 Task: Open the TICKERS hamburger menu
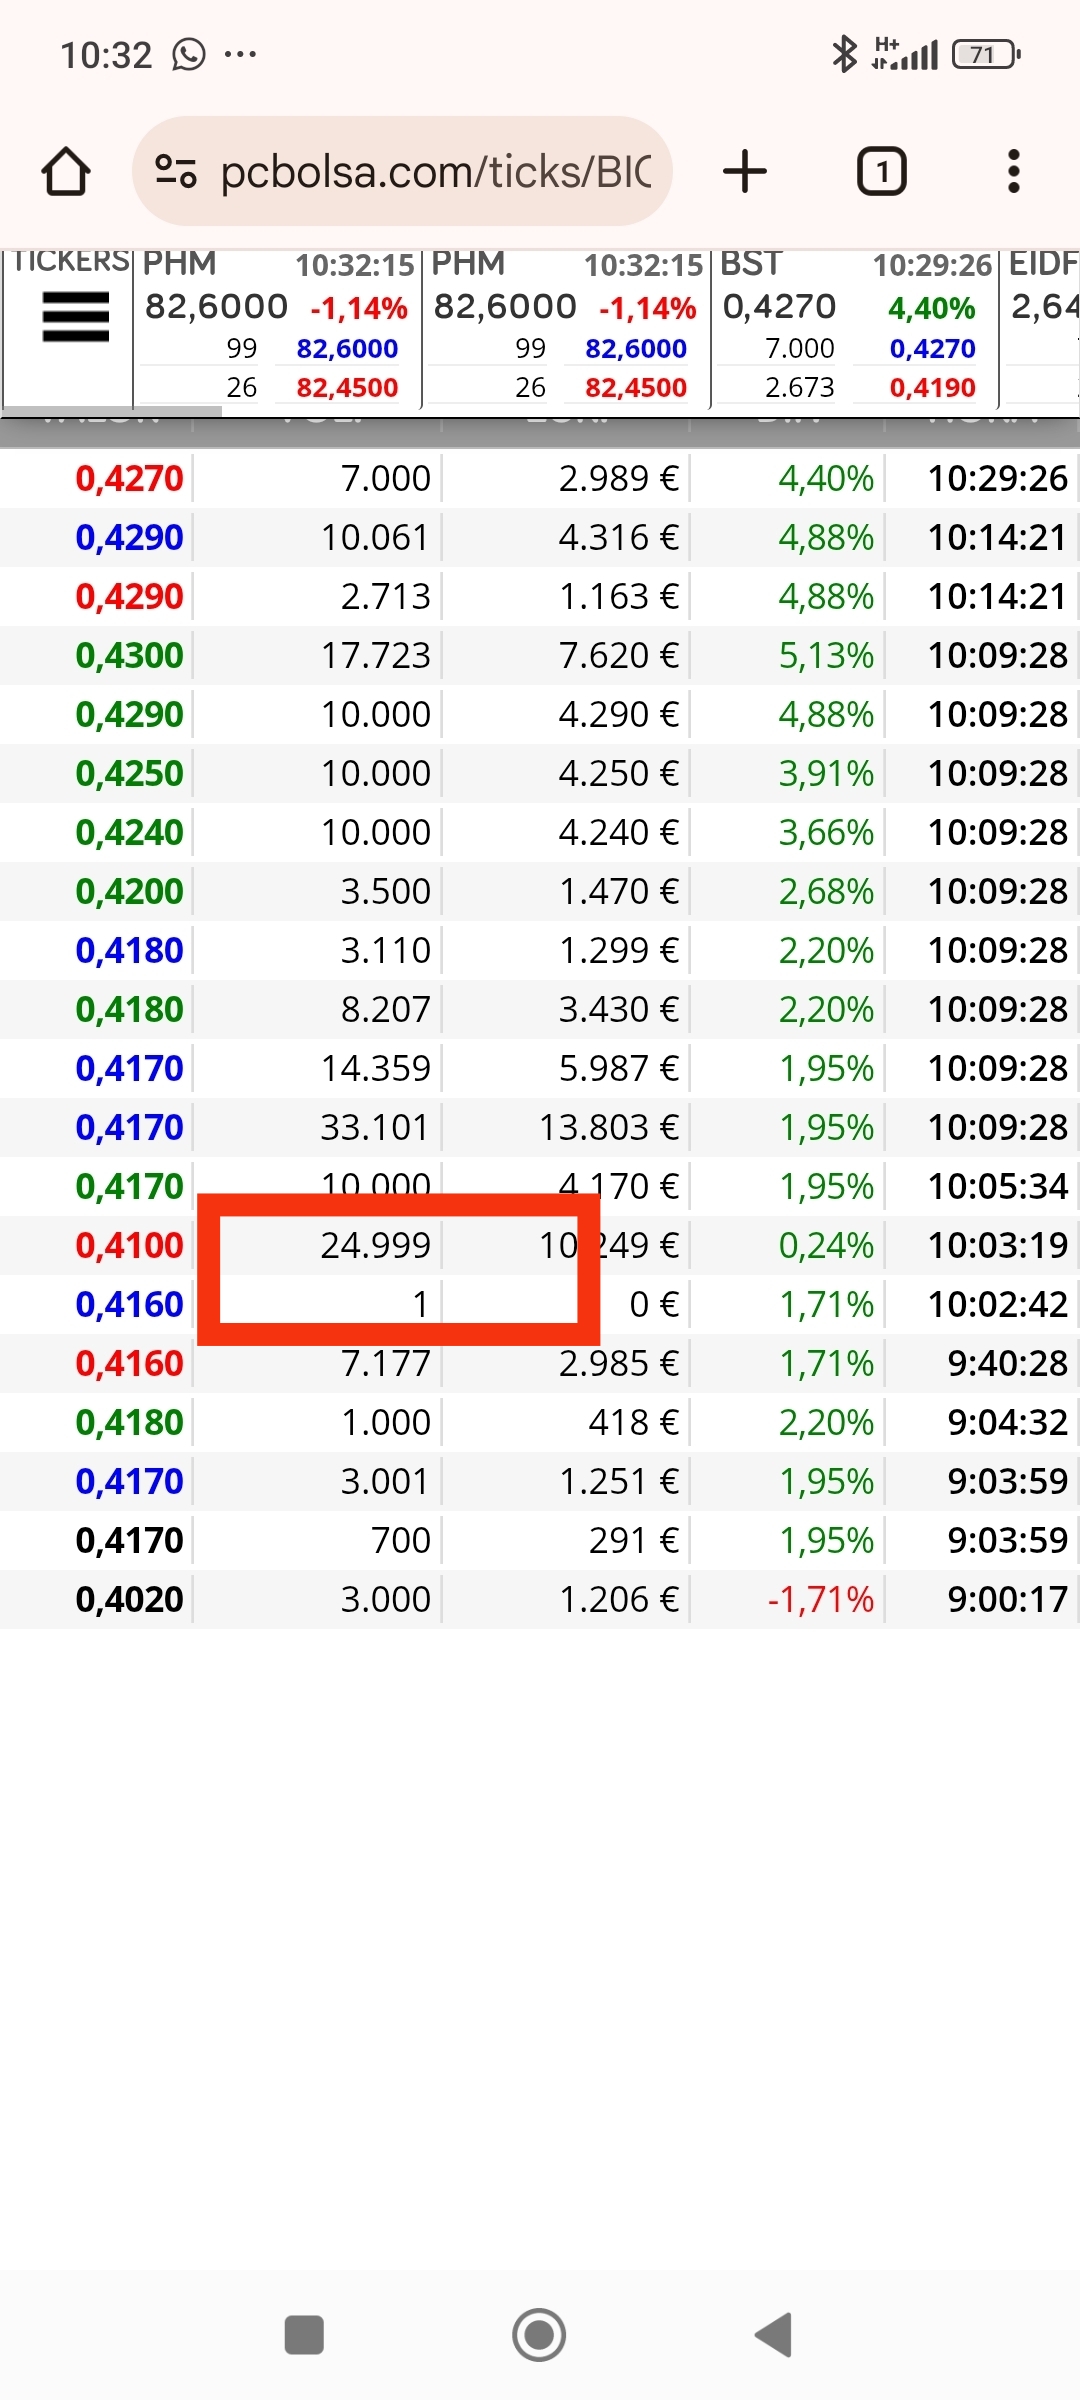tap(75, 316)
